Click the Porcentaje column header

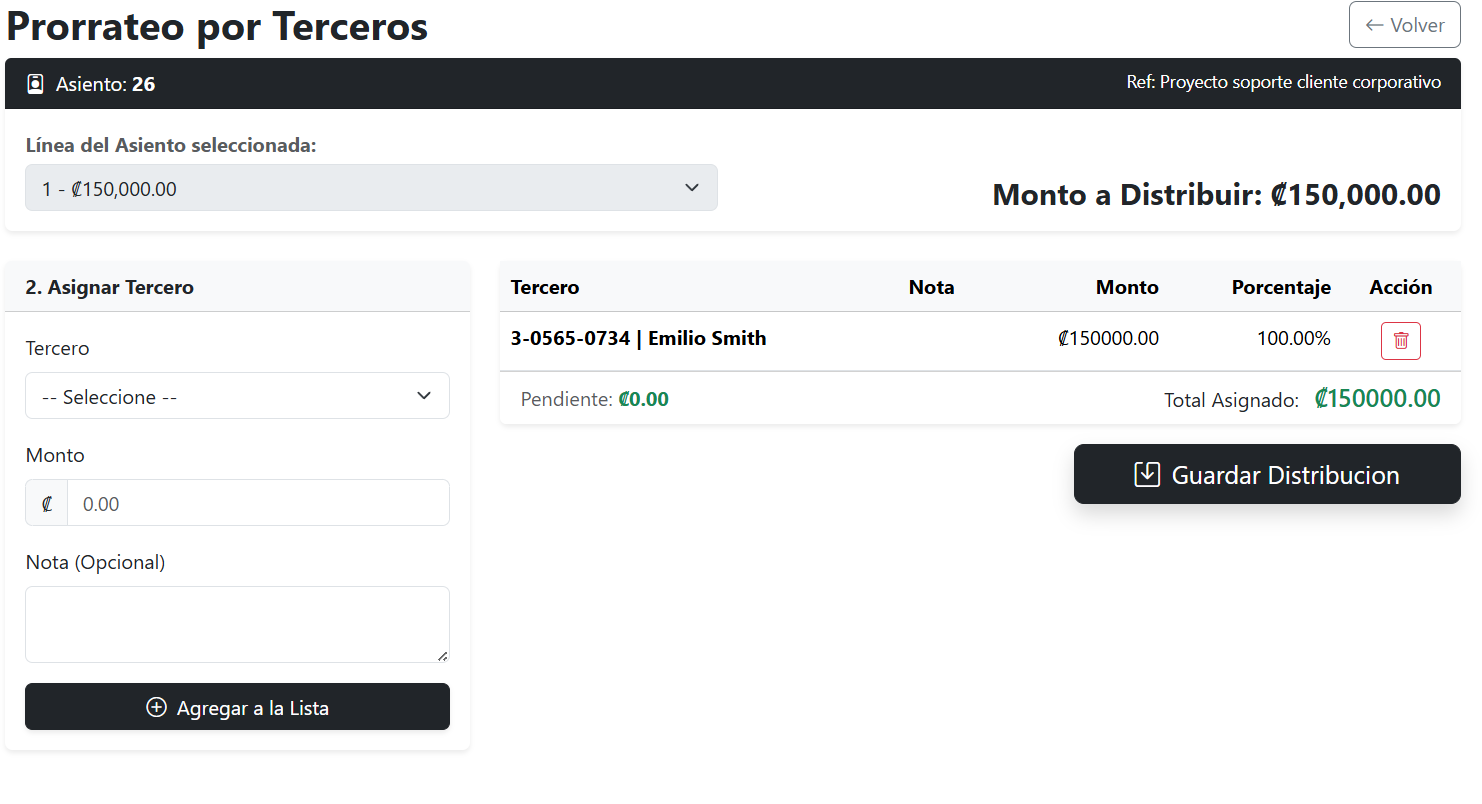click(1280, 288)
